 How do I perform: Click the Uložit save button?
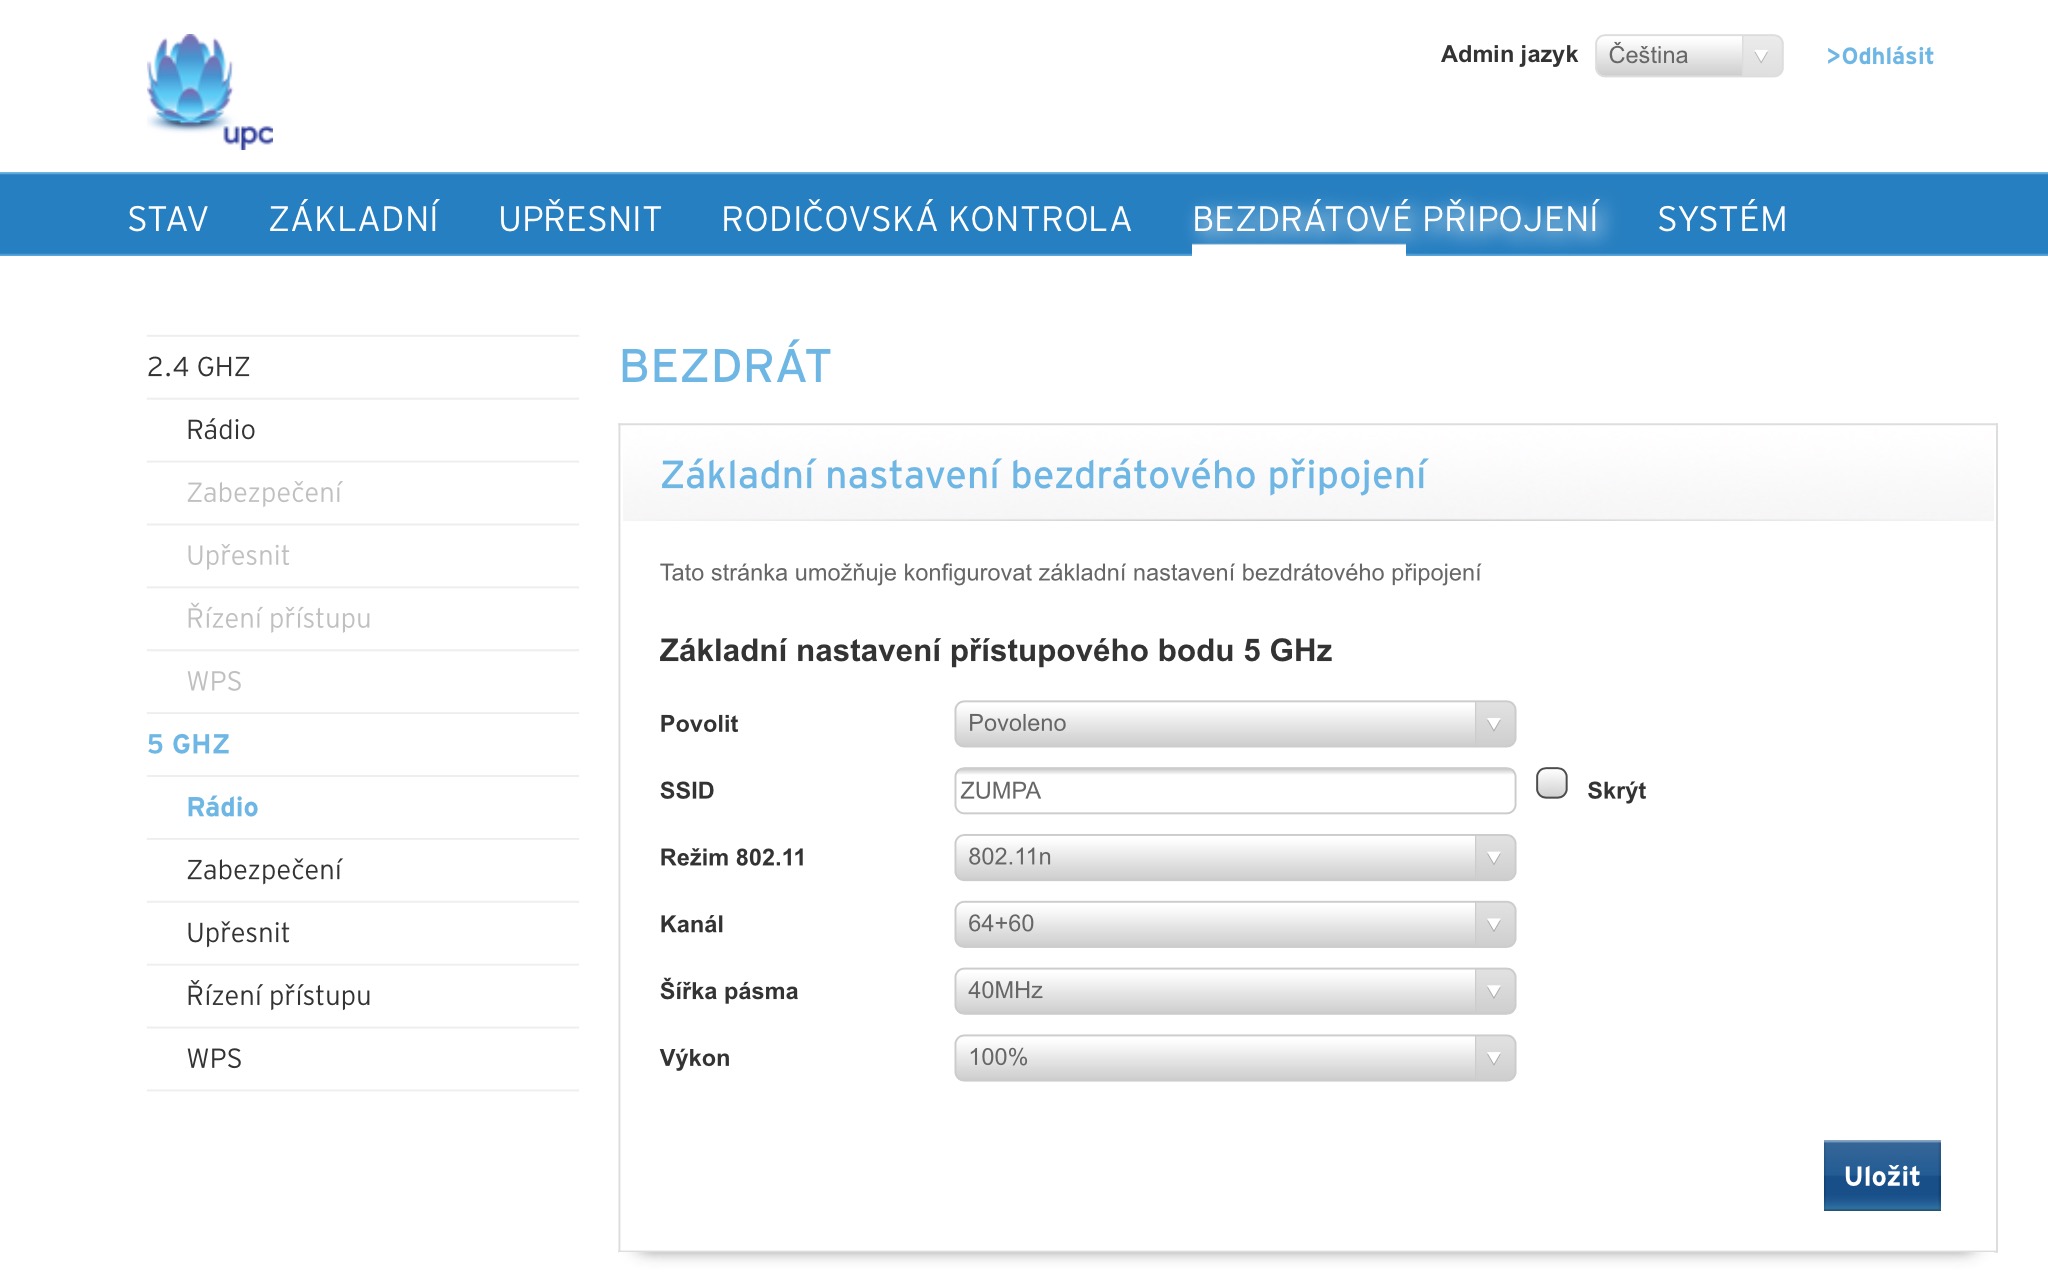[x=1882, y=1176]
